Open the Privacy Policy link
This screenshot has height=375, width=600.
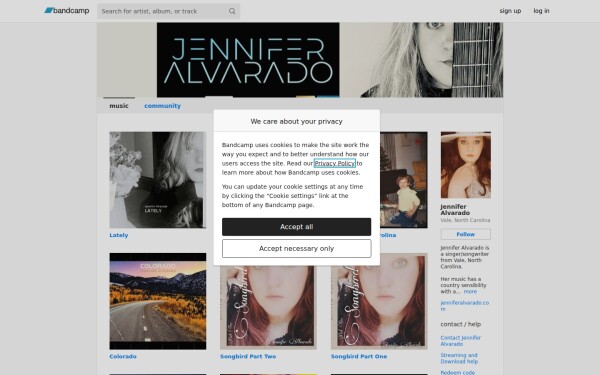(334, 163)
